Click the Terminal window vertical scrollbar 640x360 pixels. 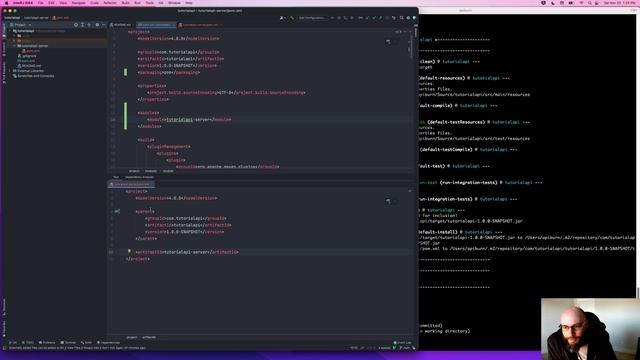[x=638, y=293]
